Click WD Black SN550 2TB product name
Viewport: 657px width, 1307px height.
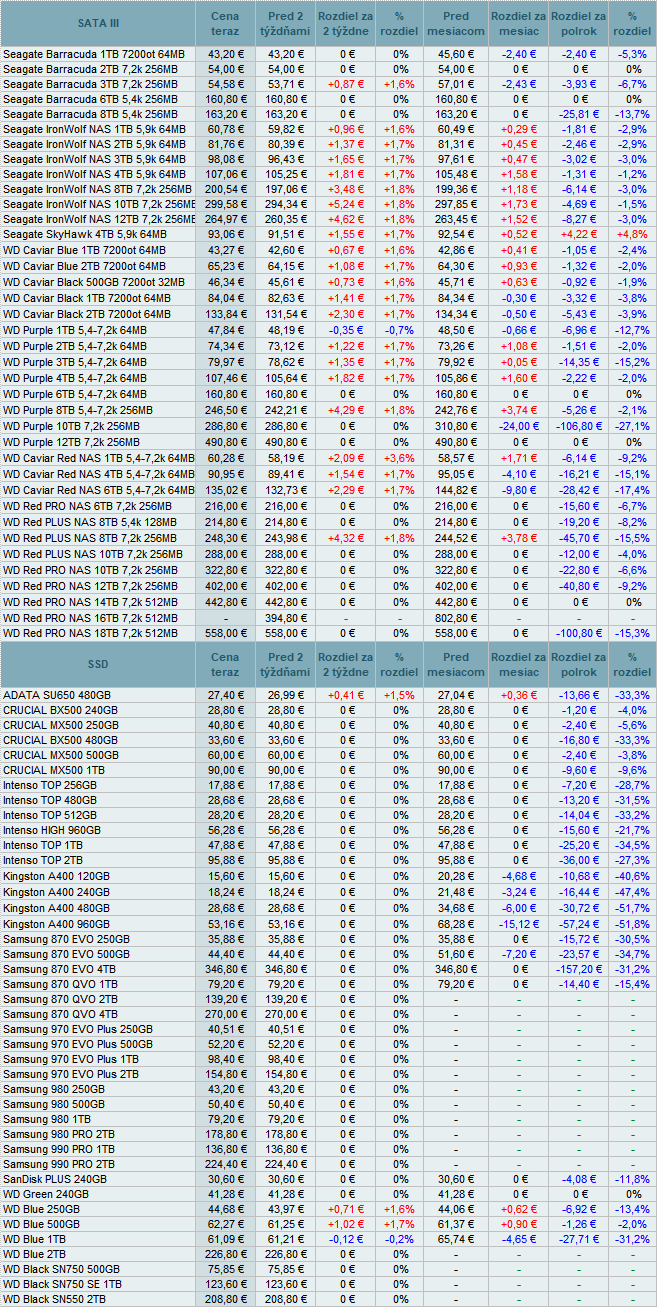pyautogui.click(x=55, y=1299)
